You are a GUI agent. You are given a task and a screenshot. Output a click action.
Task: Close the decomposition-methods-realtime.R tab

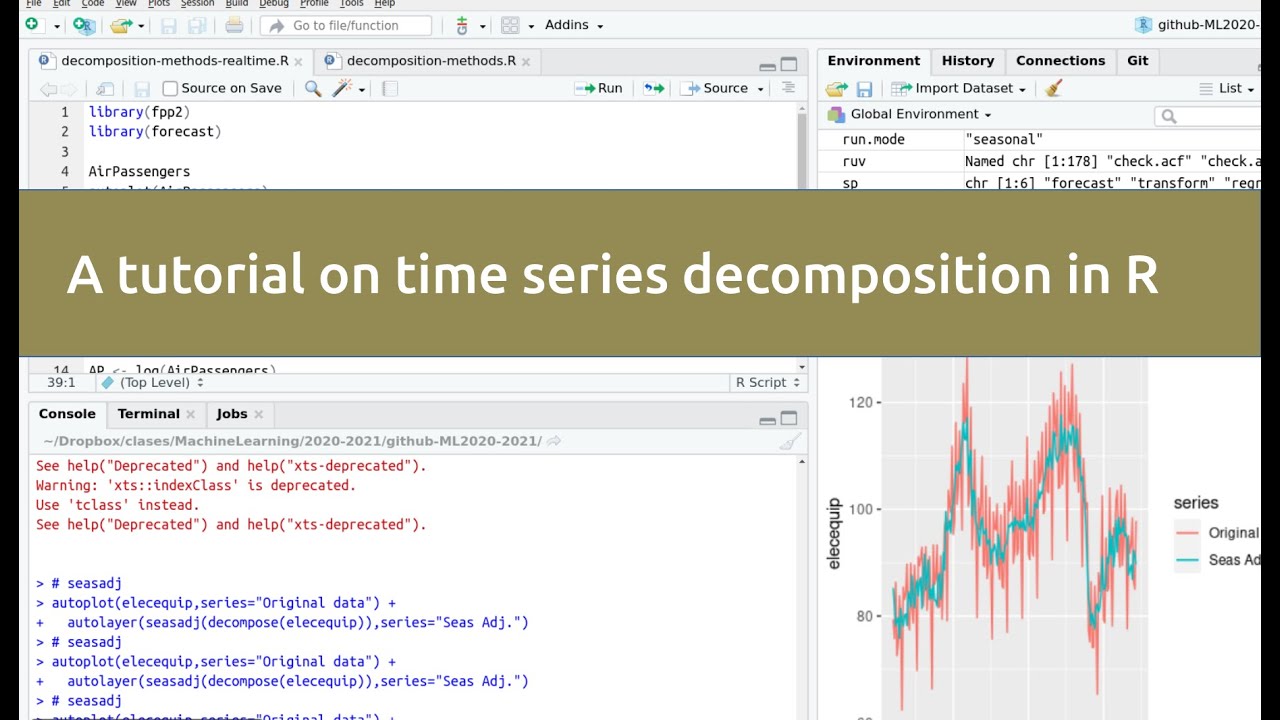(298, 62)
